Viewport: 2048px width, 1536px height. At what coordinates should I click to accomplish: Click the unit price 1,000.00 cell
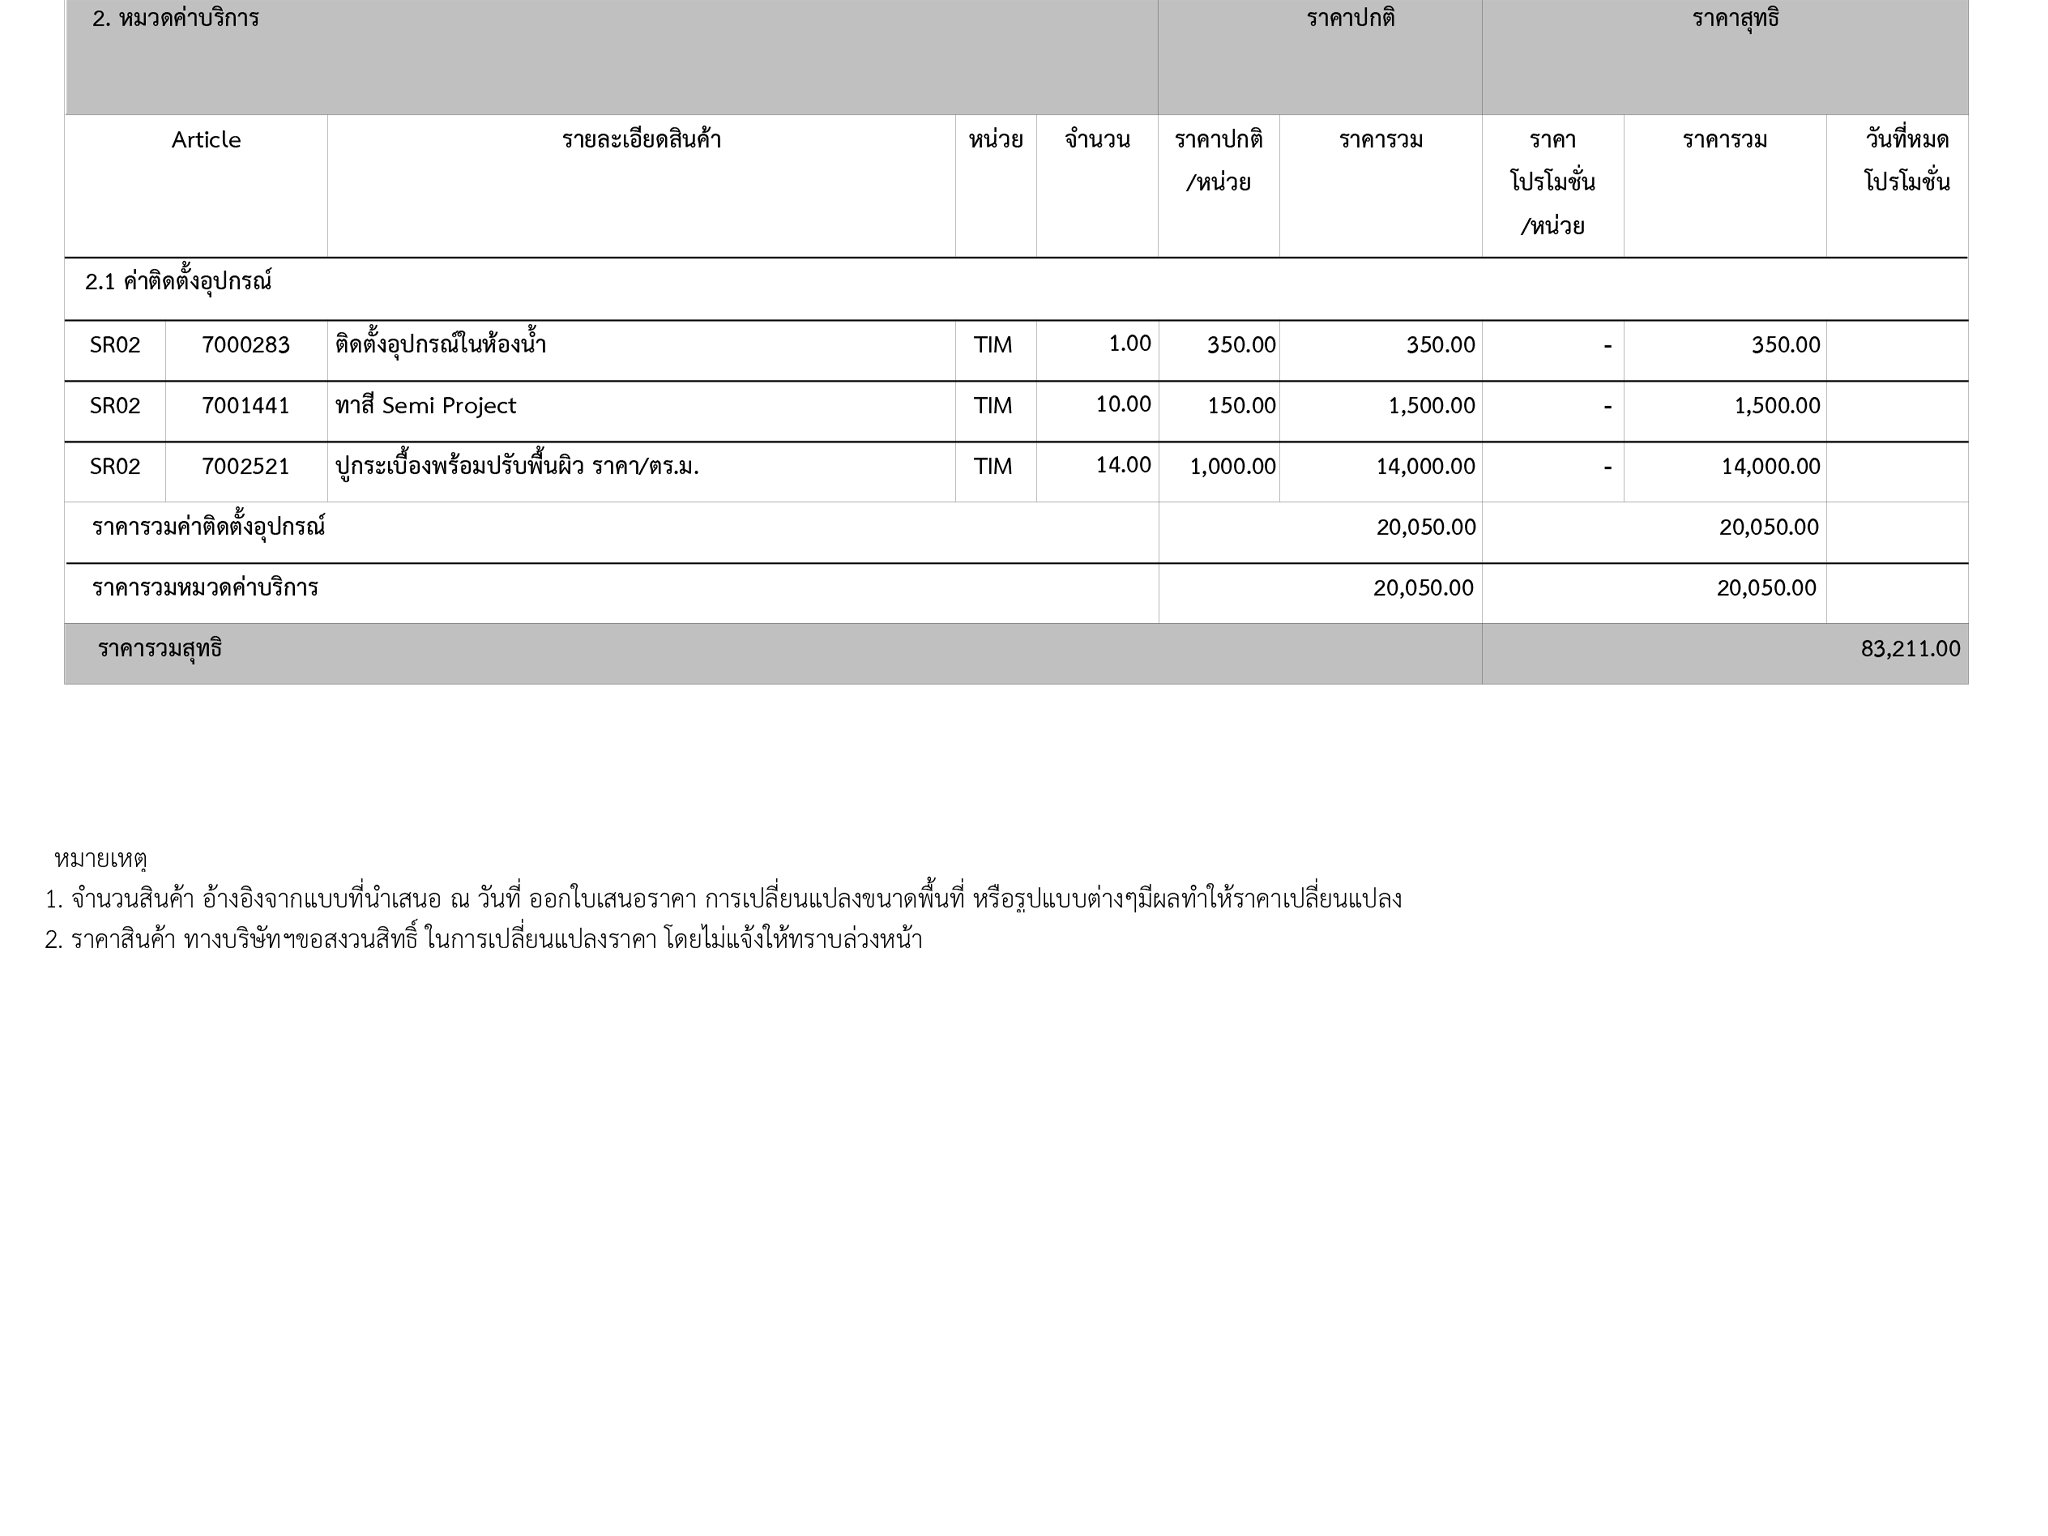click(x=1232, y=467)
